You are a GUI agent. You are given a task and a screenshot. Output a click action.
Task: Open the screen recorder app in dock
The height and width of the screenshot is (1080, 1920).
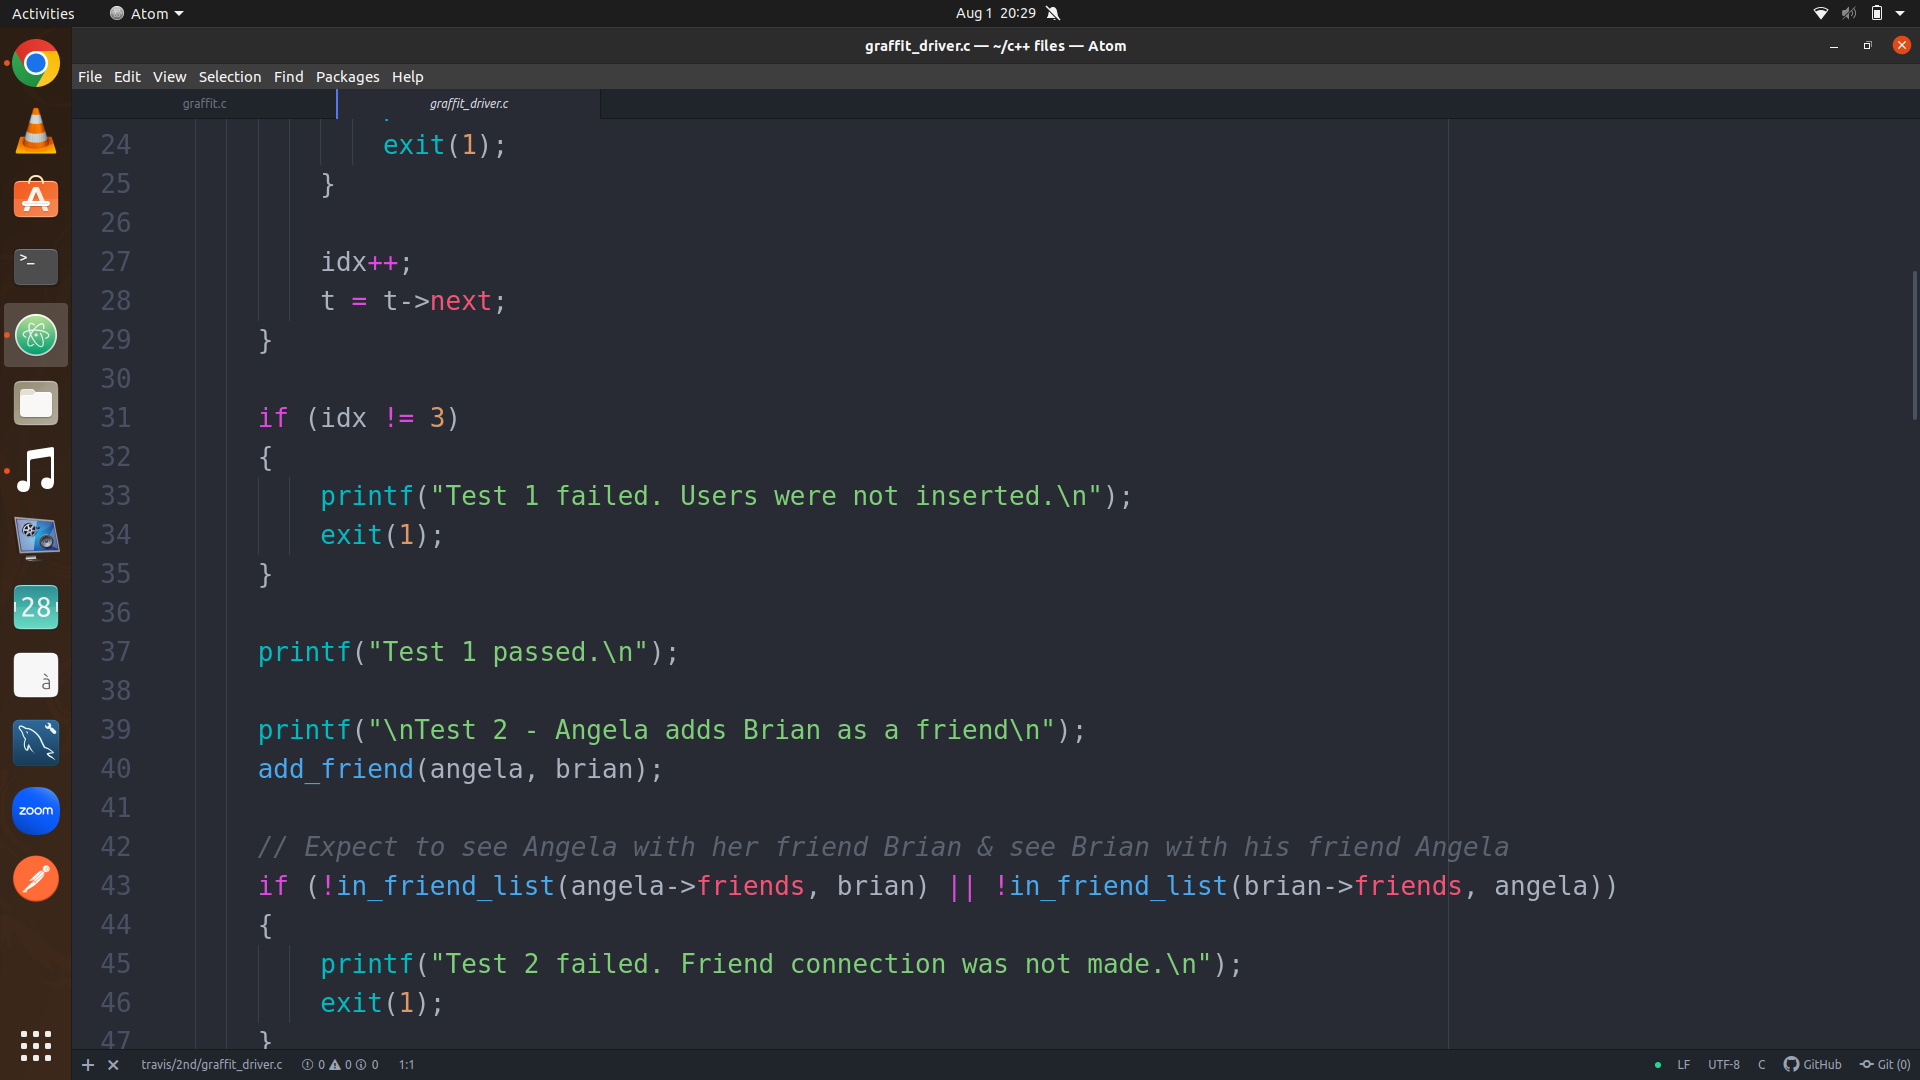36,539
